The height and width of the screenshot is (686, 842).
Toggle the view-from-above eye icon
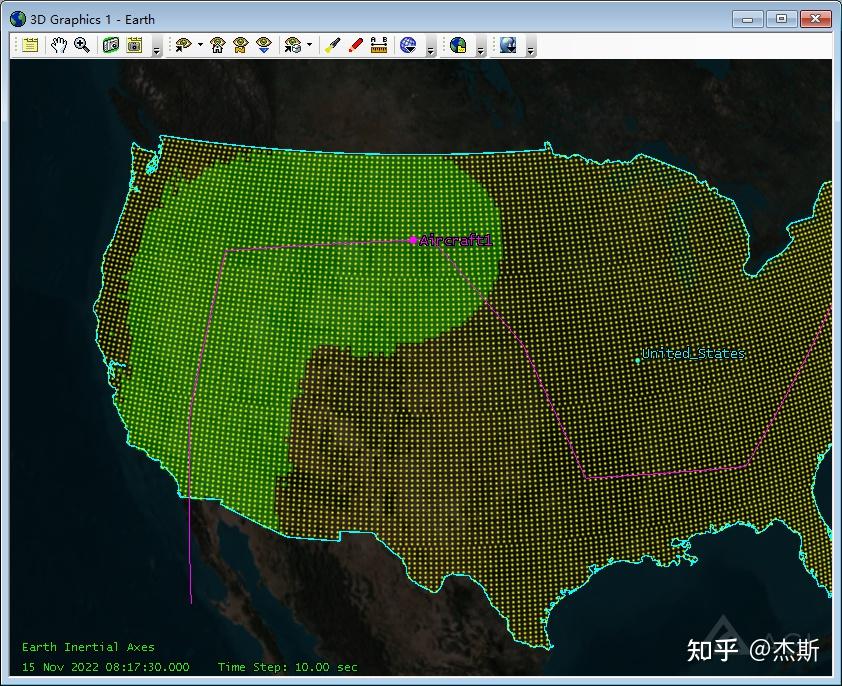tap(241, 45)
